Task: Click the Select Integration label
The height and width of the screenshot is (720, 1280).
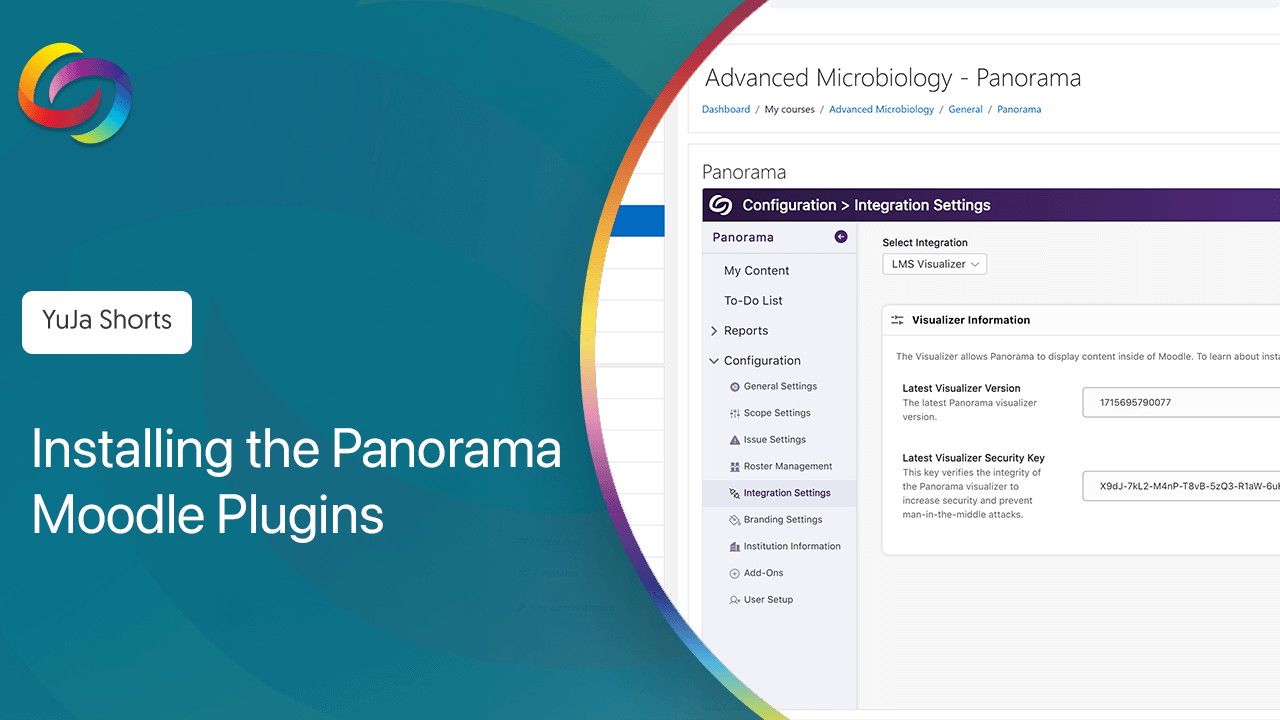Action: (x=925, y=243)
